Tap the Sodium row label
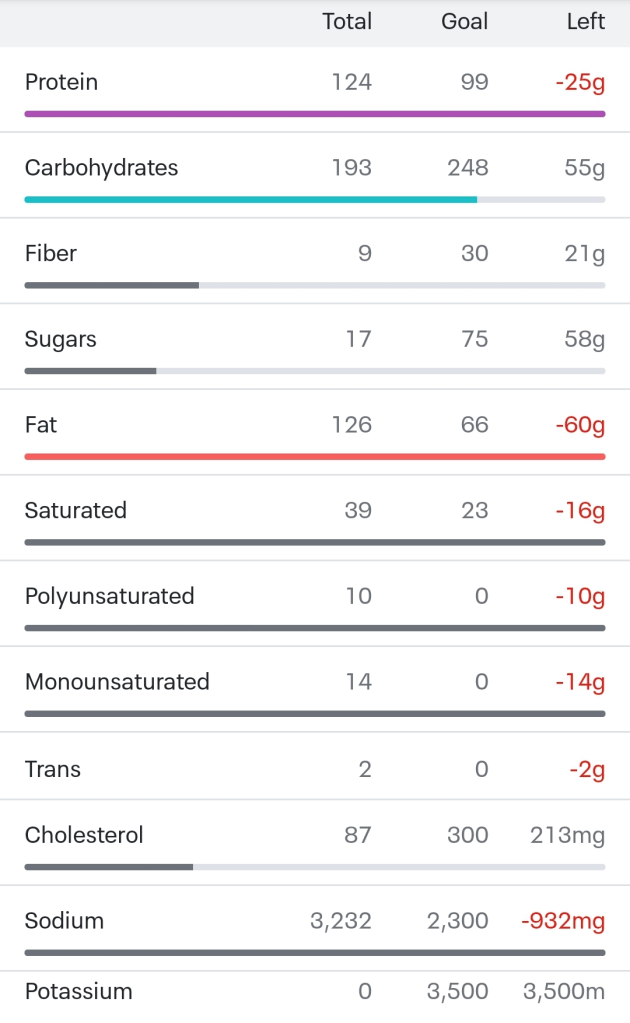630x1023 pixels. coord(64,921)
